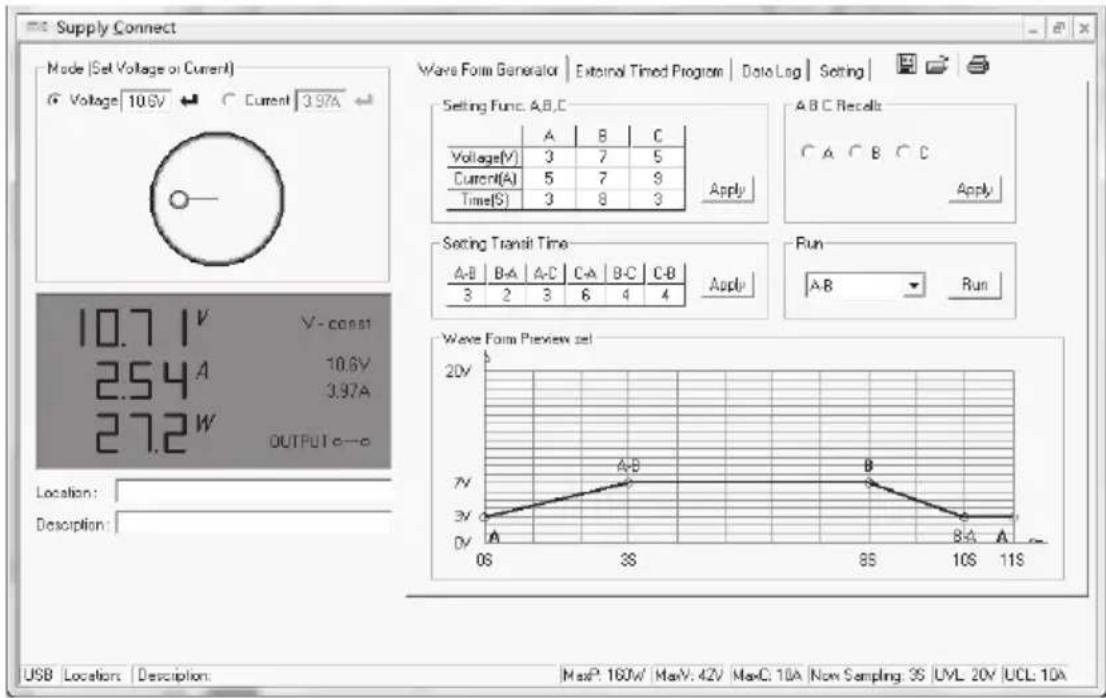Click the USB status bar entry
The height and width of the screenshot is (698, 1106).
[x=38, y=675]
